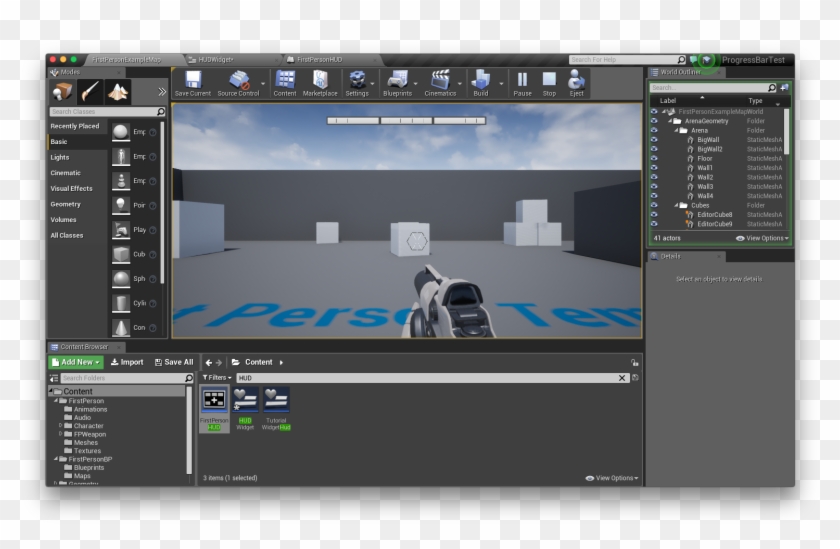The width and height of the screenshot is (840, 549).
Task: Toggle visibility of the Cubes folder
Action: point(654,205)
